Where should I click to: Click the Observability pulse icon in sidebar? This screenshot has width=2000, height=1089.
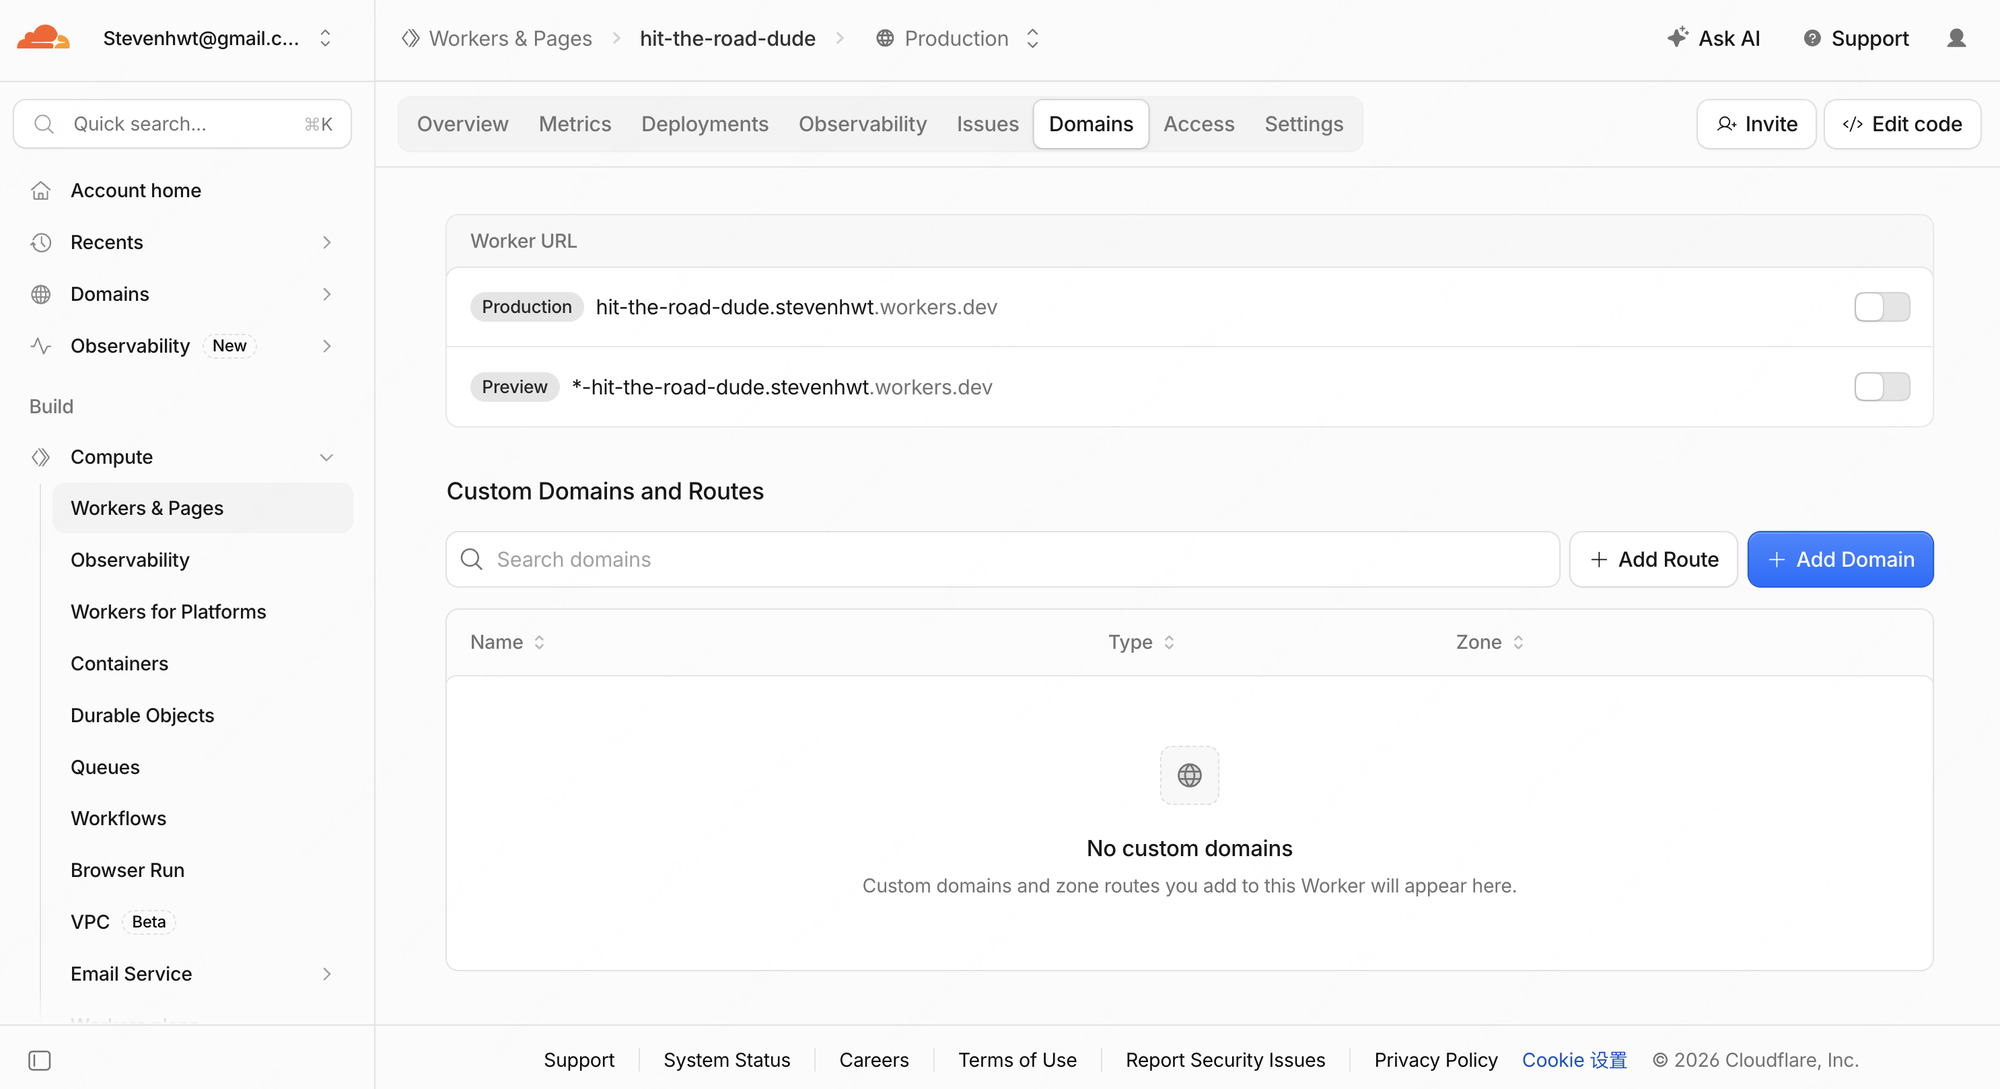(41, 346)
